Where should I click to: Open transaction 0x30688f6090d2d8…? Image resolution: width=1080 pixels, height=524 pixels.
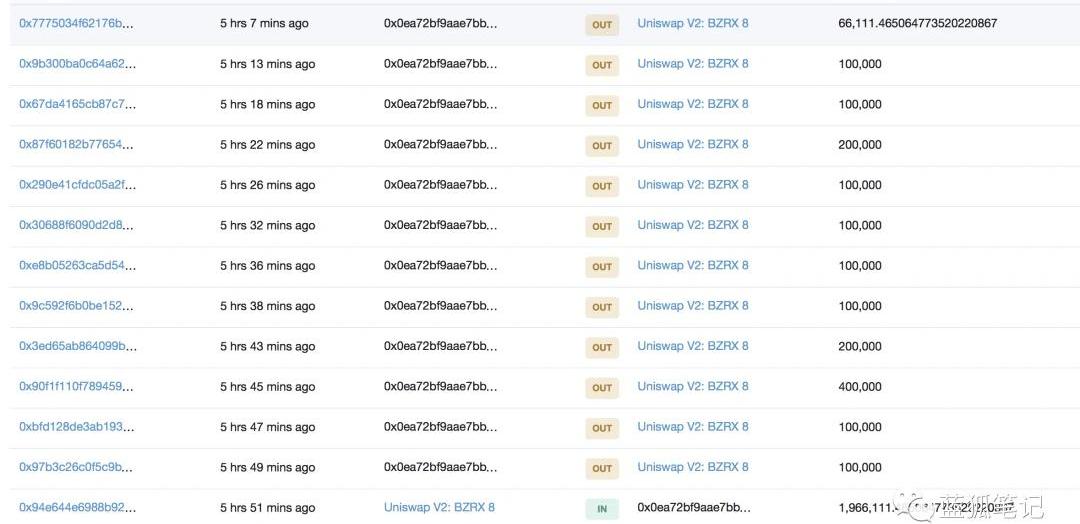point(77,225)
